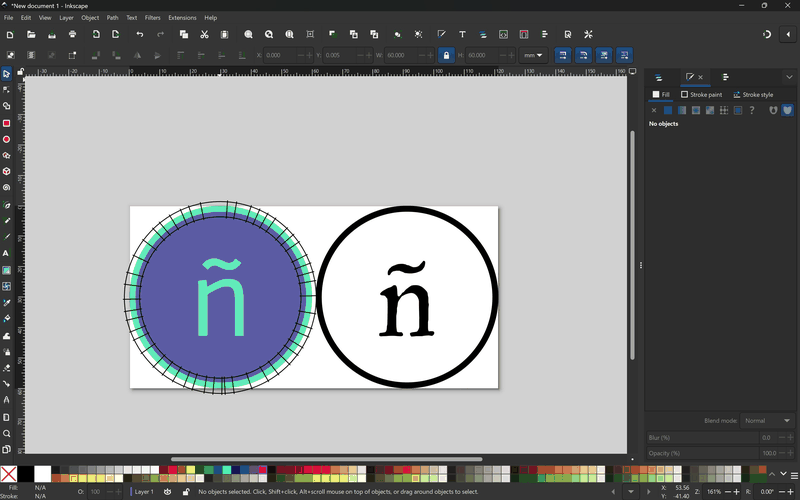Open Align and Distribute from toolbar
This screenshot has width=800, height=500.
point(545,34)
